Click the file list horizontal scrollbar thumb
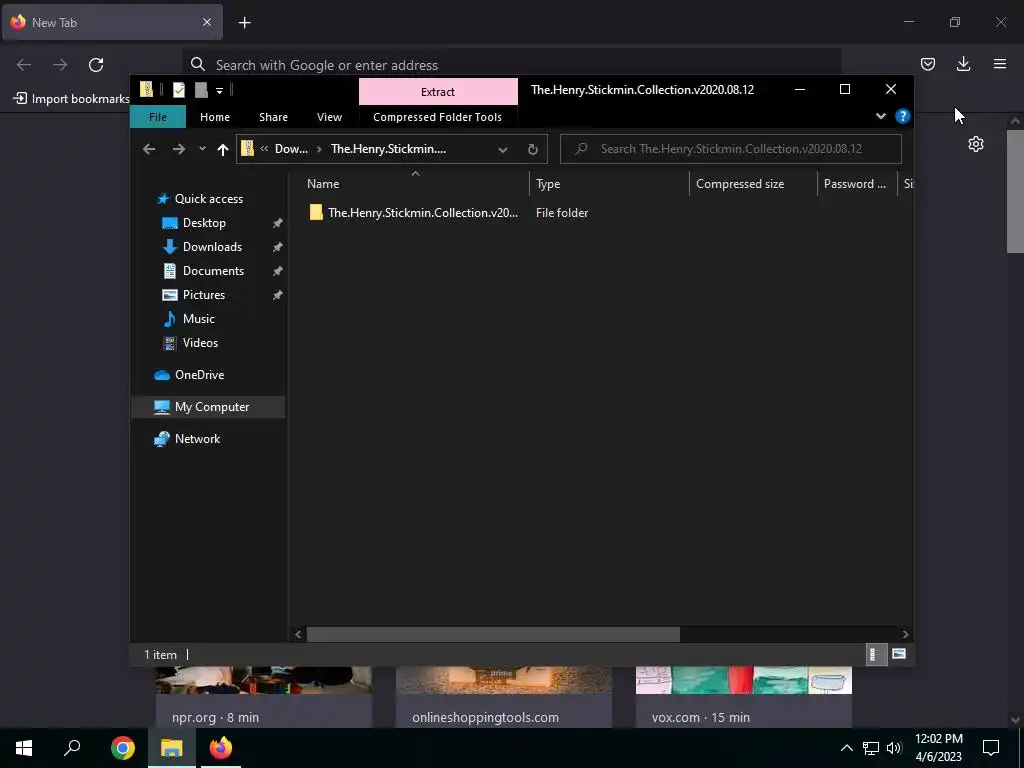 (x=493, y=634)
